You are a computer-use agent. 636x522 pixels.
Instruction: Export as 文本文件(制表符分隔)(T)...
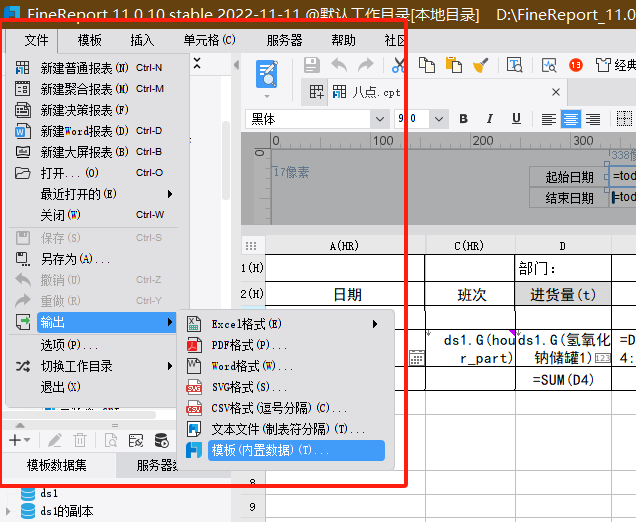tap(284, 429)
